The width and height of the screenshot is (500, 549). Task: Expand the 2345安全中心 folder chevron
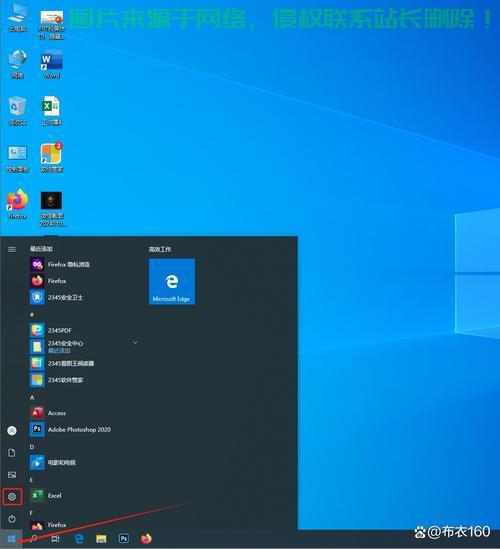point(135,342)
